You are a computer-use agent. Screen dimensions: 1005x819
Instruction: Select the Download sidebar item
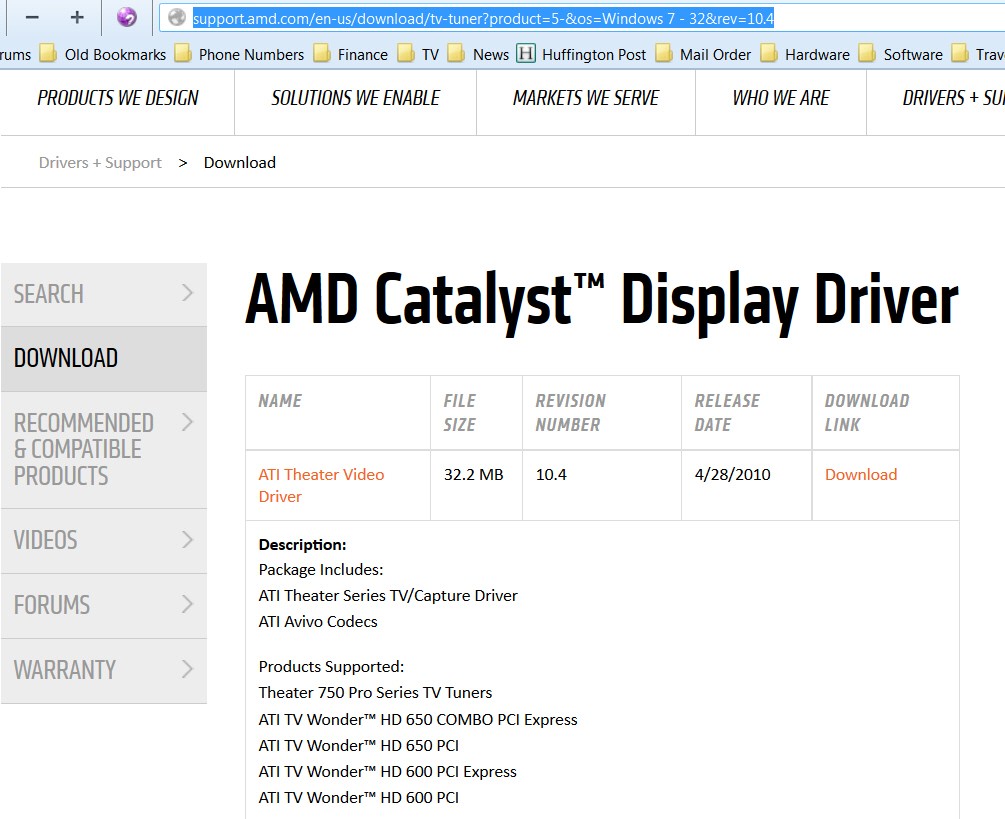104,359
